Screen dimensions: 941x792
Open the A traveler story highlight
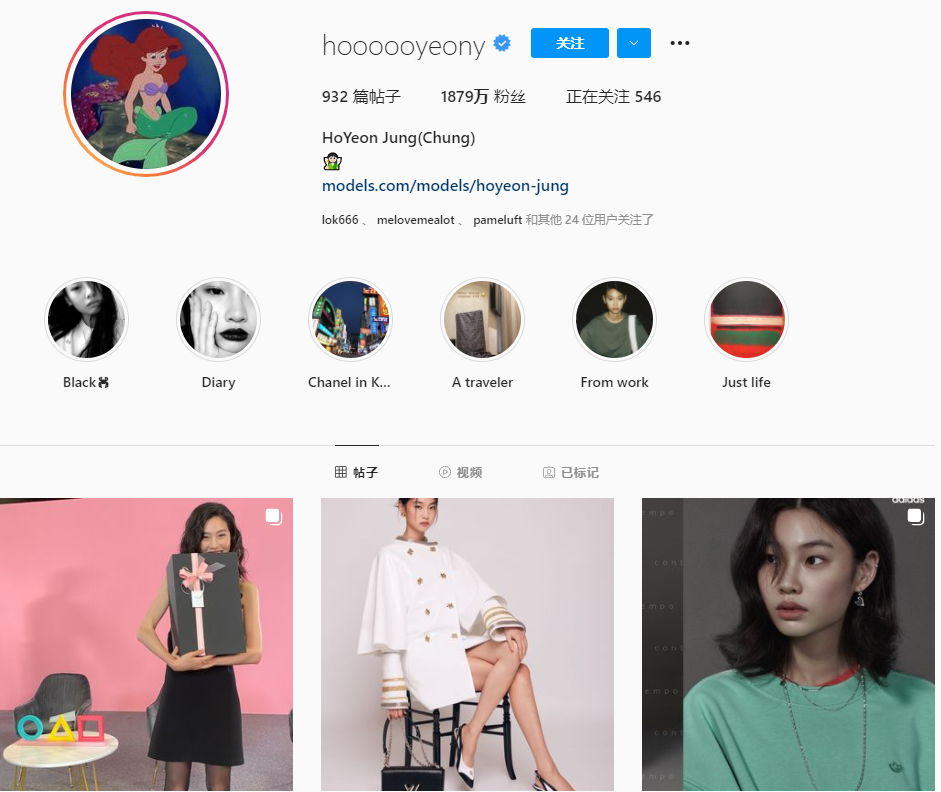483,319
